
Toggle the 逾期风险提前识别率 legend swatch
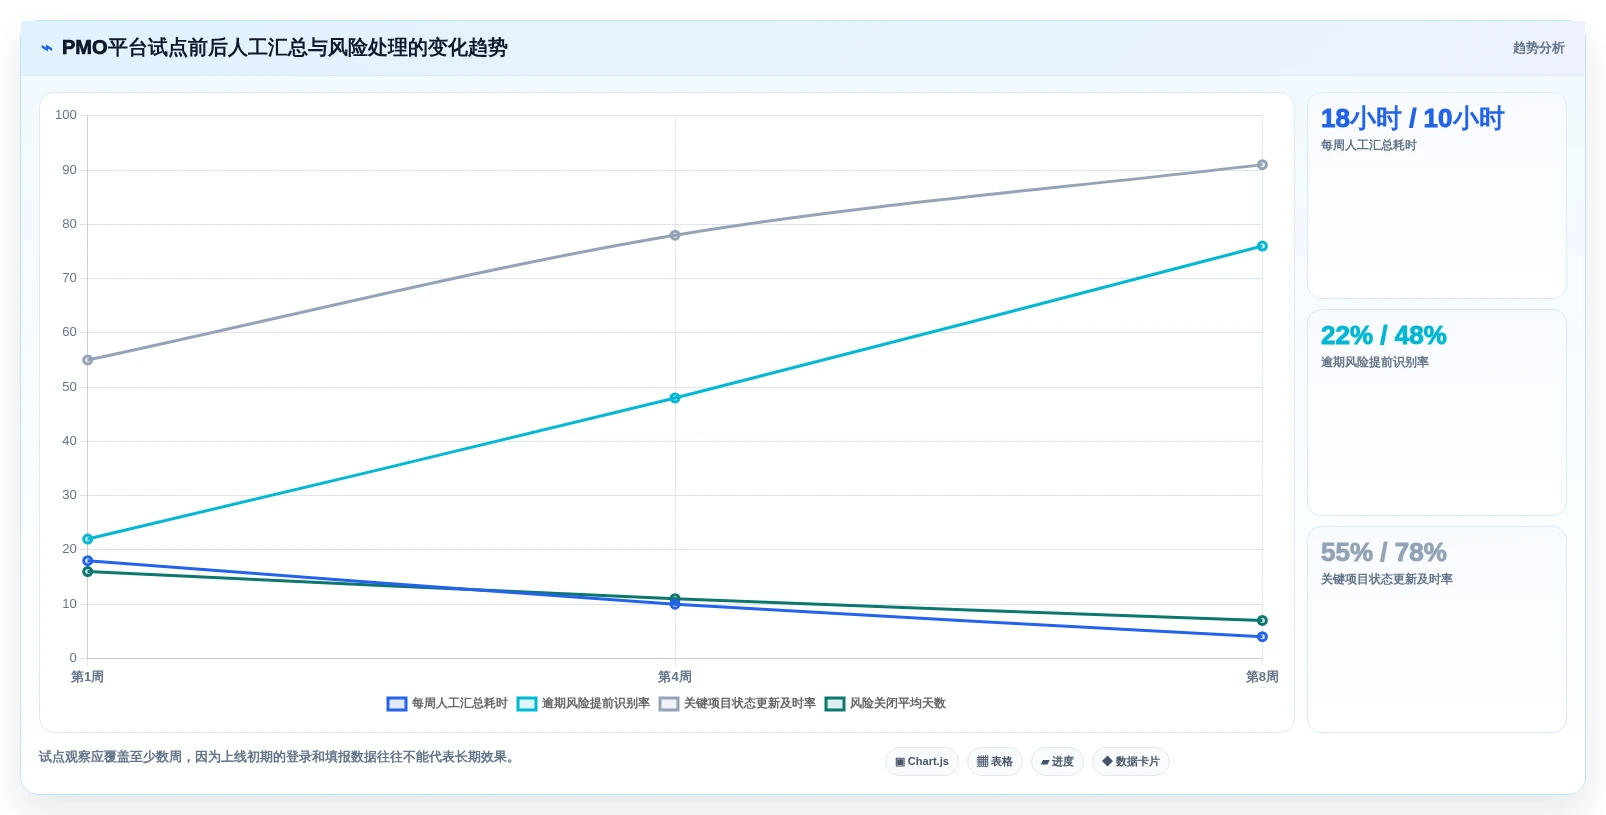coord(527,704)
